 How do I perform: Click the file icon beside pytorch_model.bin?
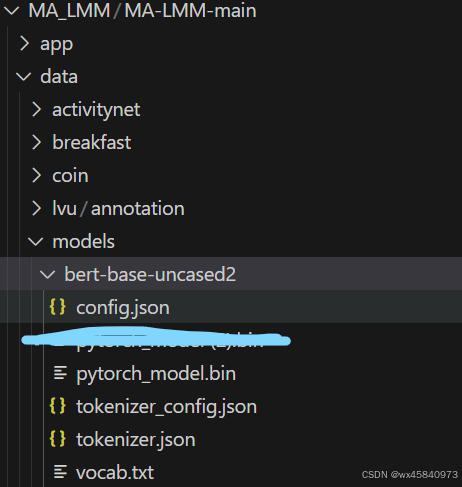point(60,373)
